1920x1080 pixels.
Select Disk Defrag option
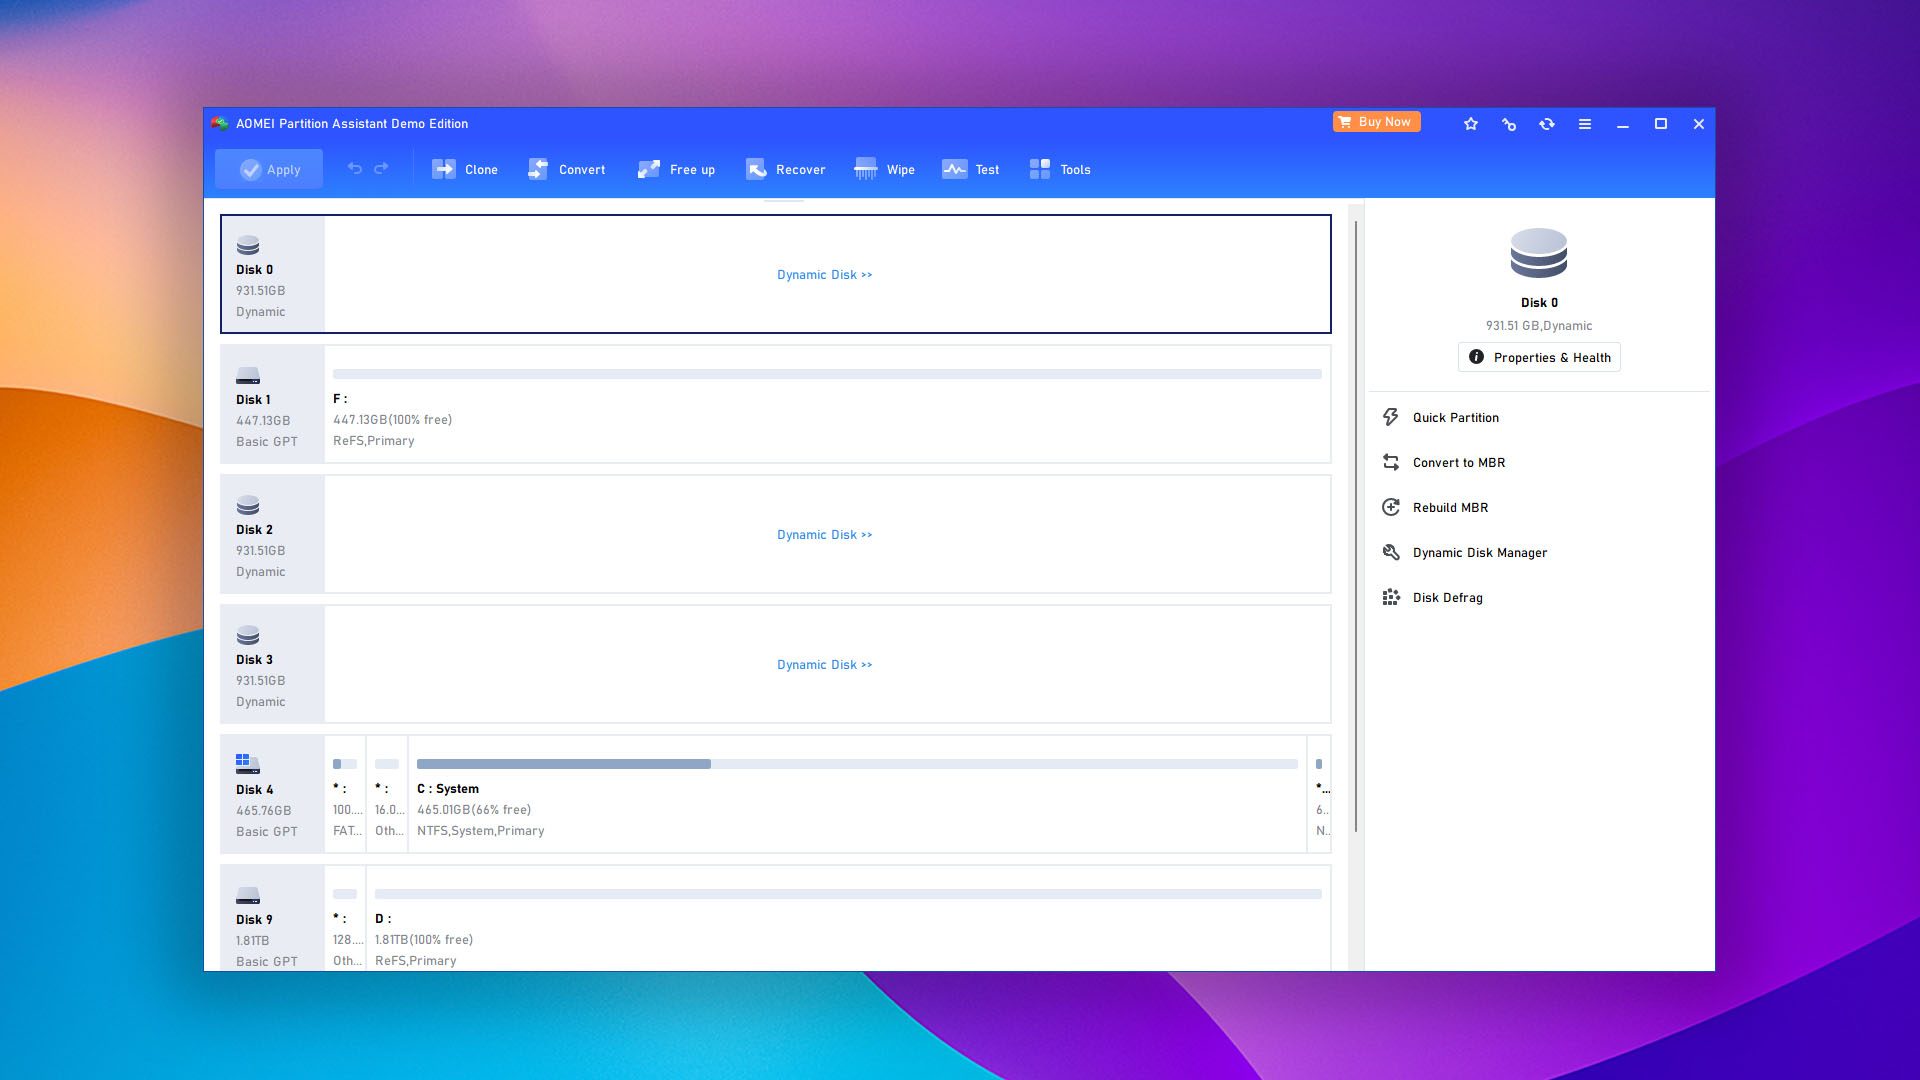pyautogui.click(x=1448, y=598)
